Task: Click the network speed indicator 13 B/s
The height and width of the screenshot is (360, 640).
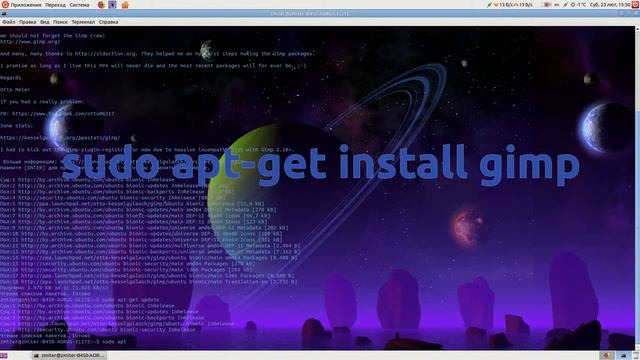Action: pyautogui.click(x=513, y=5)
